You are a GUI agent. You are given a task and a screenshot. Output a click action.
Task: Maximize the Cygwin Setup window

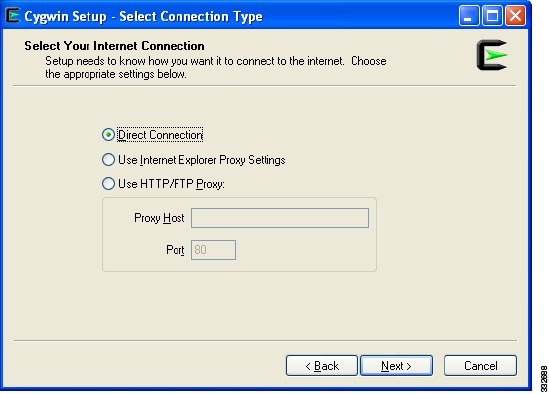492,16
